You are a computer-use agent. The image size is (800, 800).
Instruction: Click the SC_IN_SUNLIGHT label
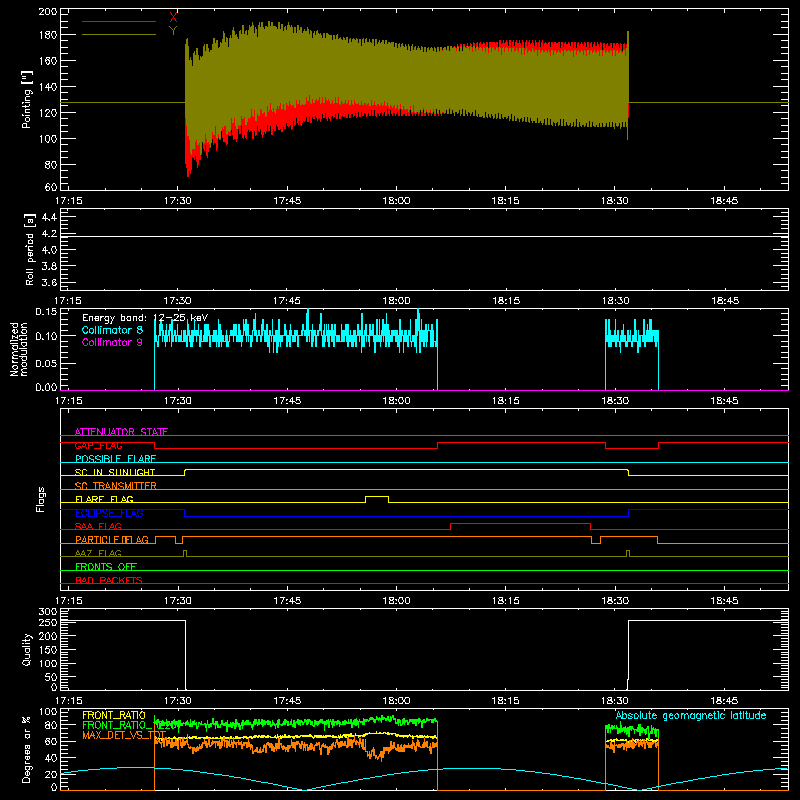[114, 472]
